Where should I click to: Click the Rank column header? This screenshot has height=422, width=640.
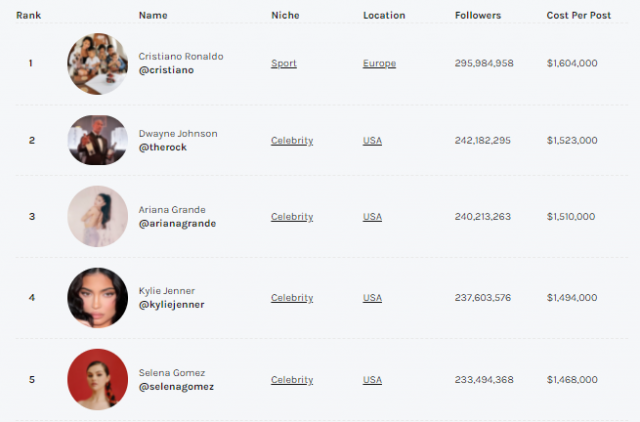[29, 16]
